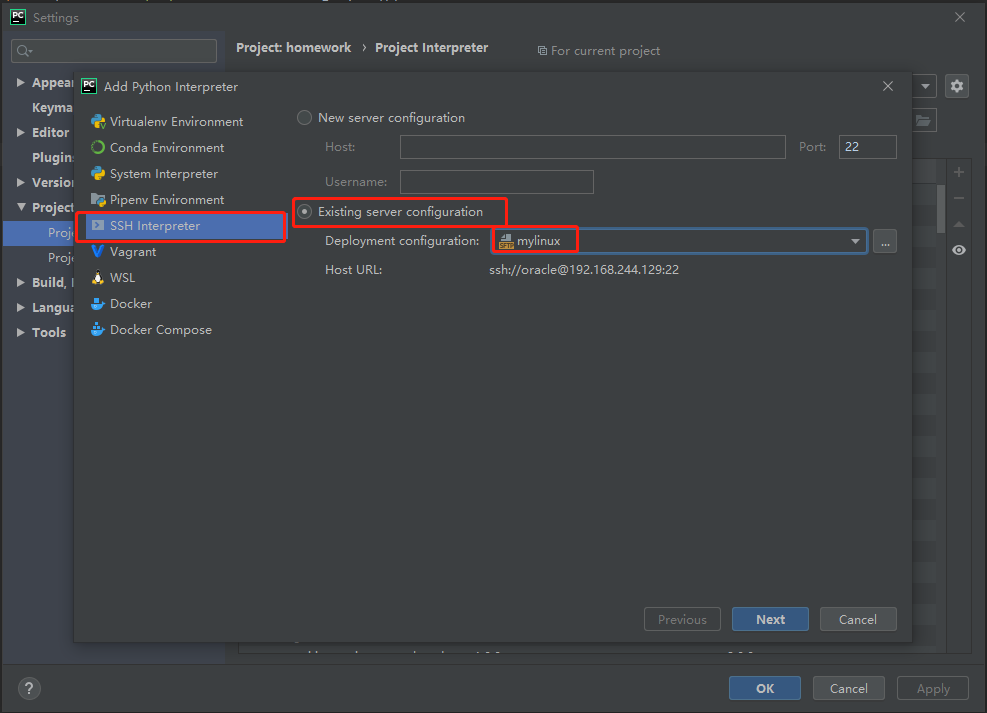Select the WSL interpreter option
The height and width of the screenshot is (713, 987).
pos(122,278)
